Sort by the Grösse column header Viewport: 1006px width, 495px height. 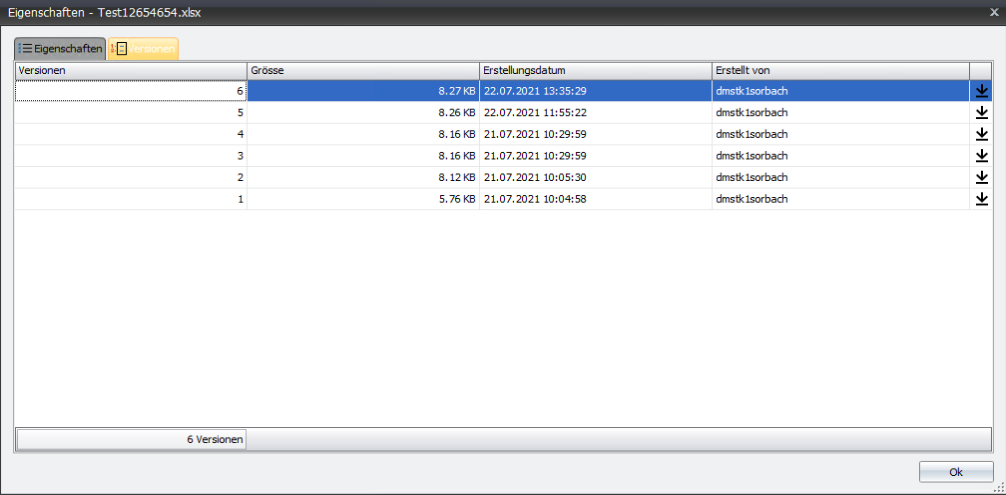(x=363, y=69)
